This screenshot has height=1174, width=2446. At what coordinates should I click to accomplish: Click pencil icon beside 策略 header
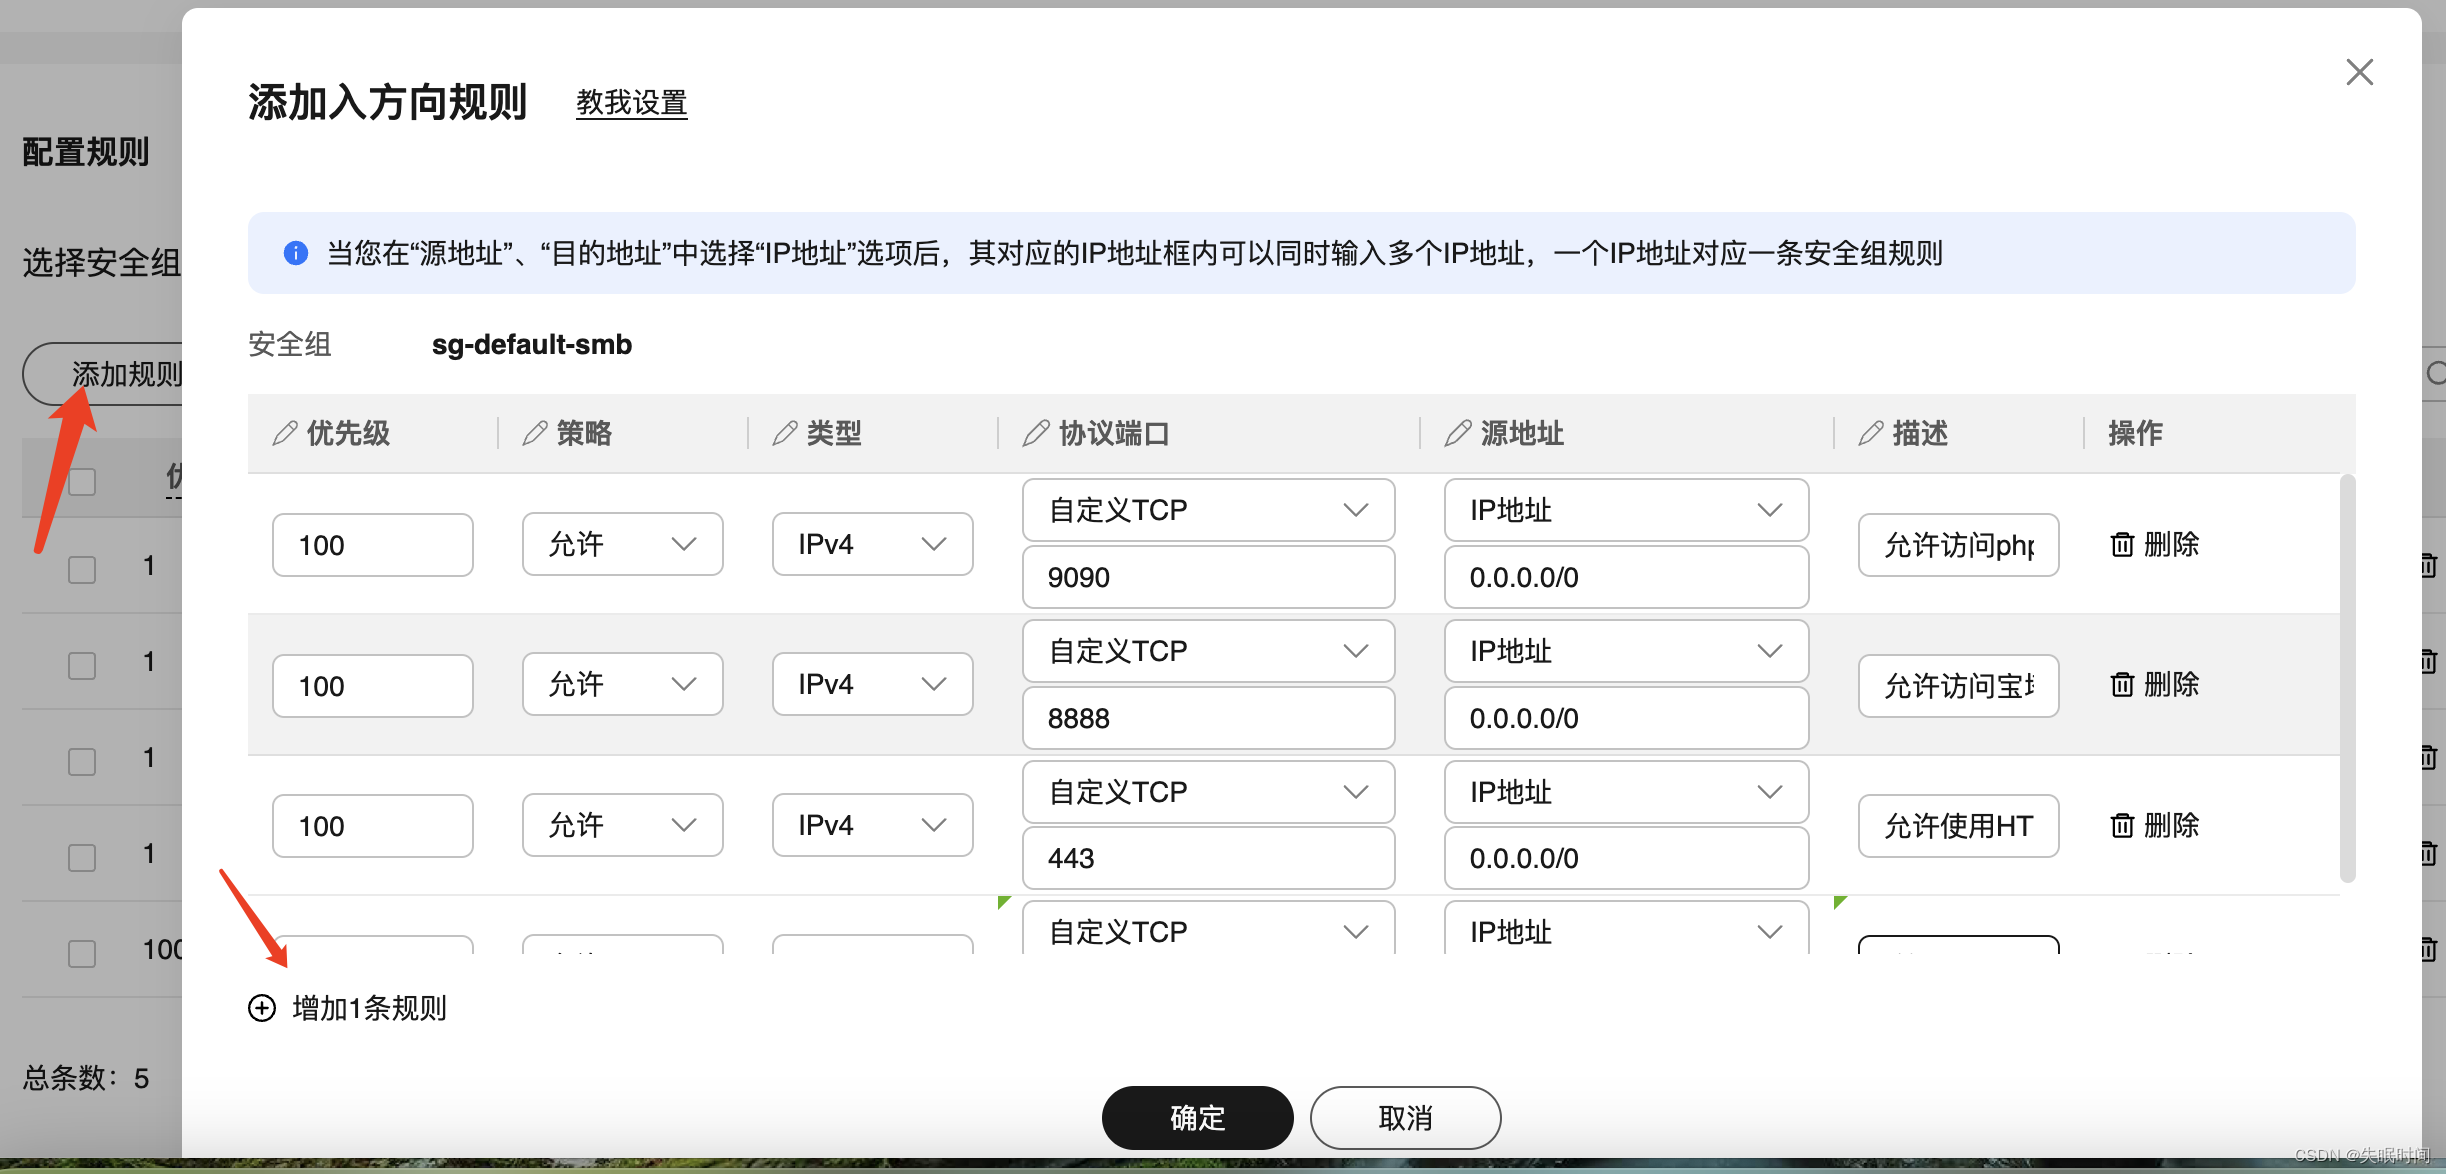click(535, 433)
